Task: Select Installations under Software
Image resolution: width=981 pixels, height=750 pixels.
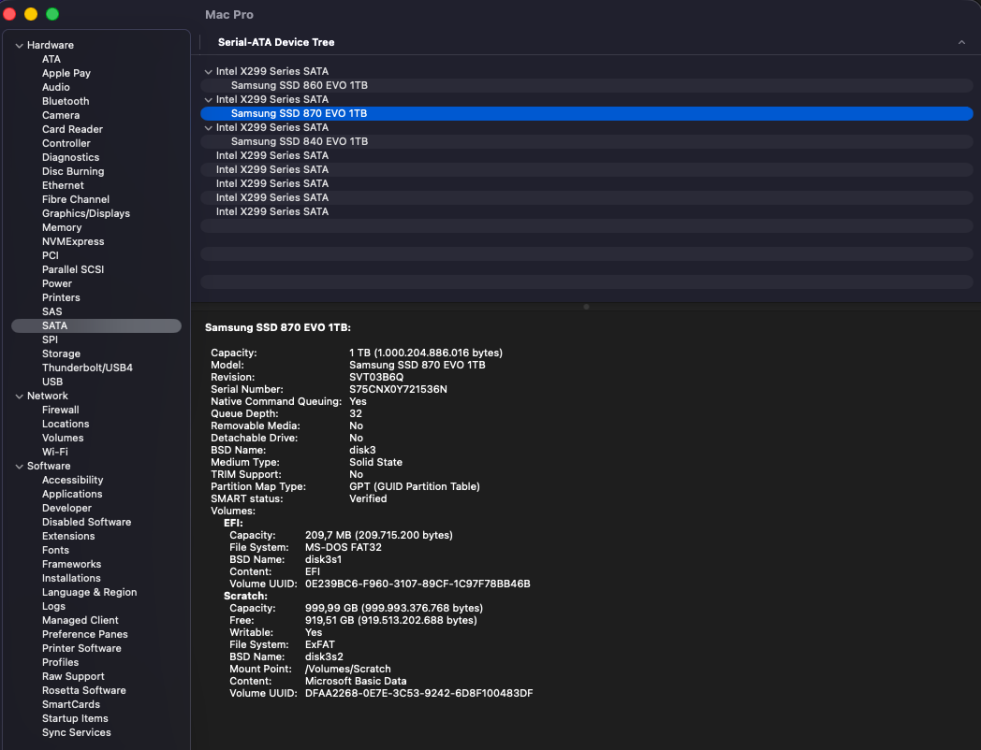Action: [71, 578]
